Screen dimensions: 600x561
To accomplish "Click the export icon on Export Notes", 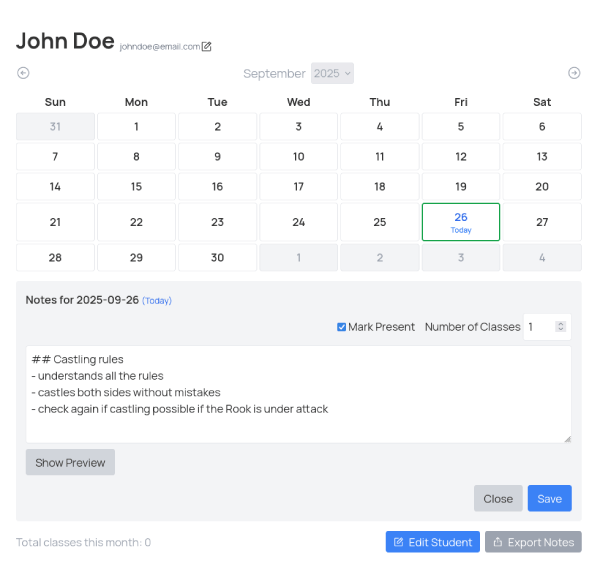I will point(498,542).
